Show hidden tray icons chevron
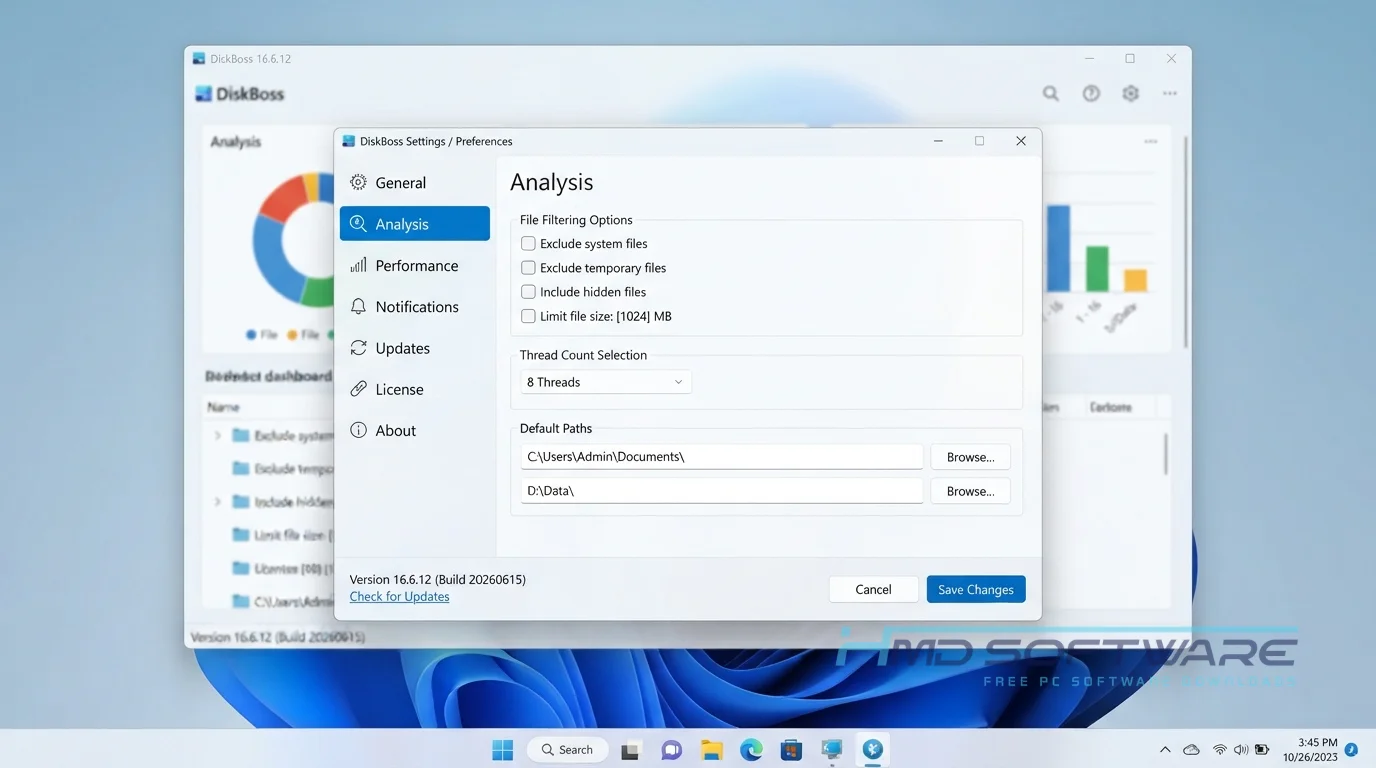 point(1165,750)
